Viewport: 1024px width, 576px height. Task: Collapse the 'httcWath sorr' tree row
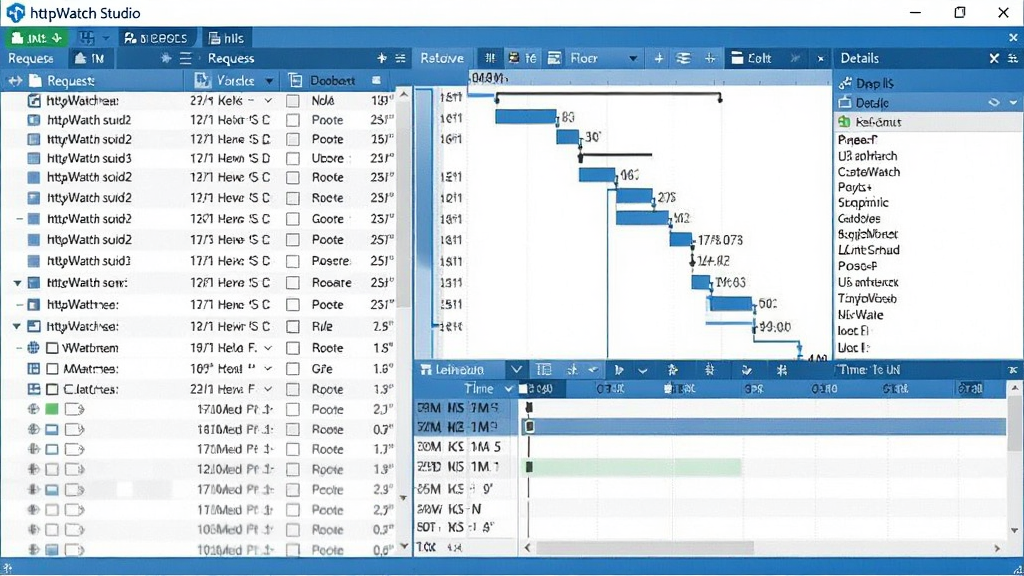pyautogui.click(x=17, y=283)
